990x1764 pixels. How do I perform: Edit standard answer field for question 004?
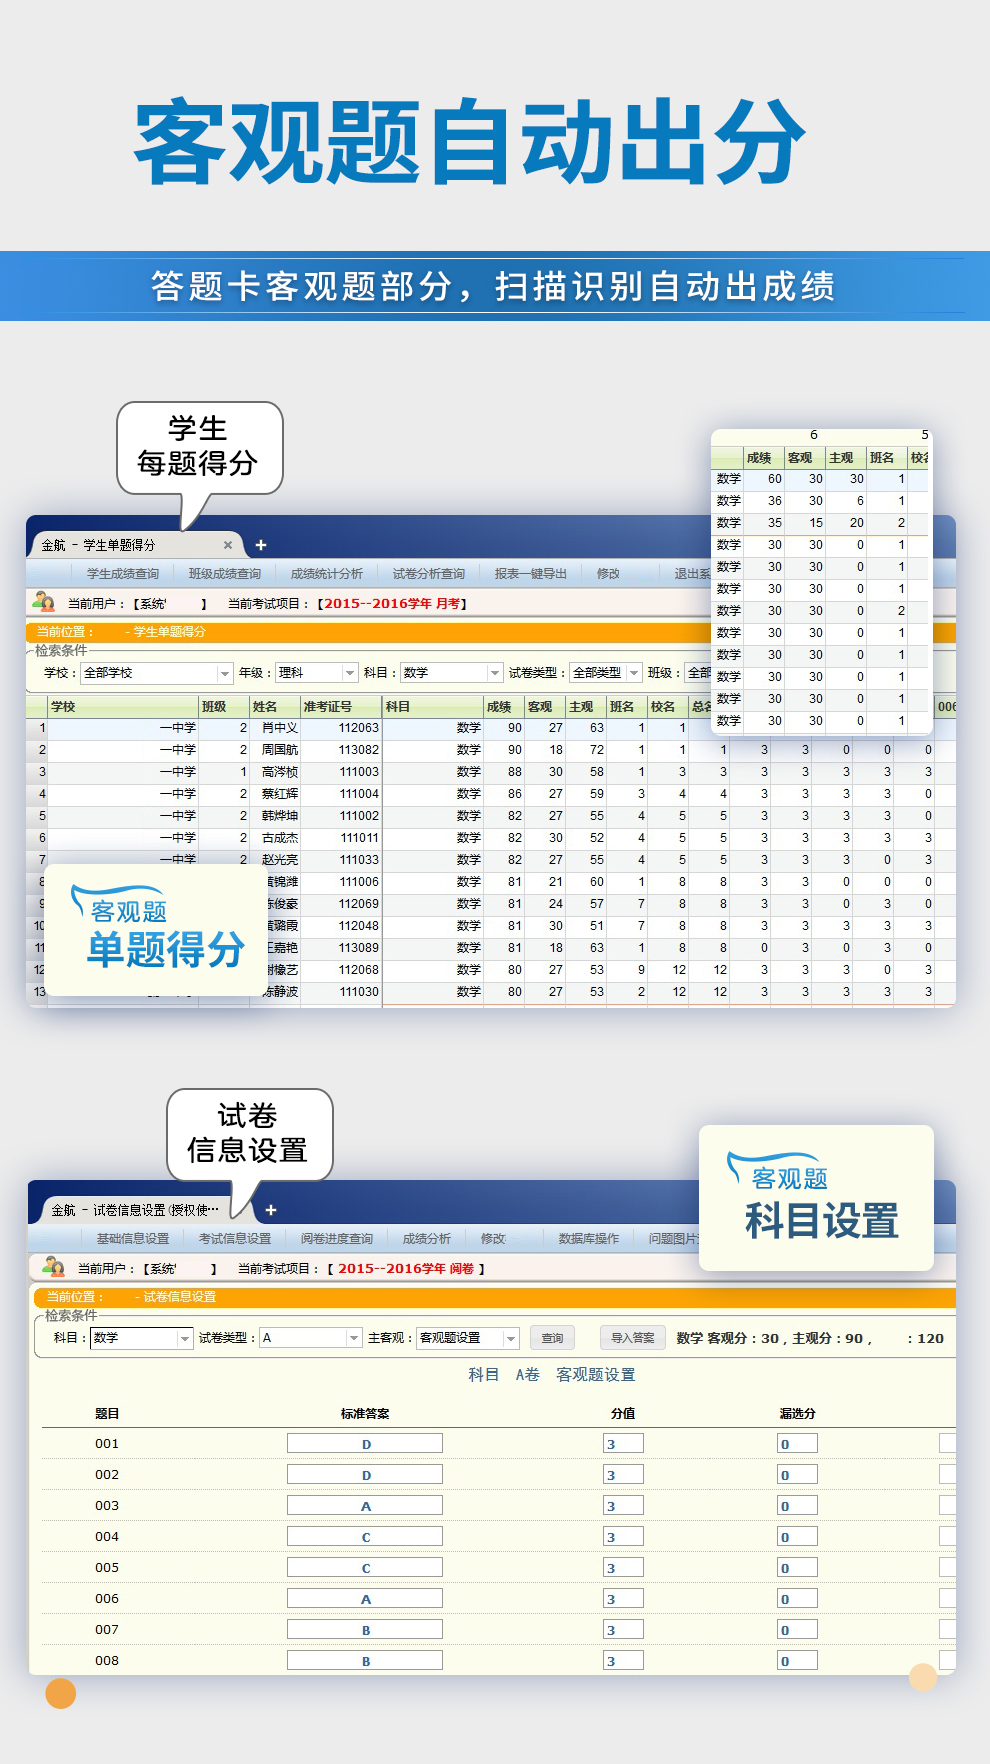(x=365, y=1537)
